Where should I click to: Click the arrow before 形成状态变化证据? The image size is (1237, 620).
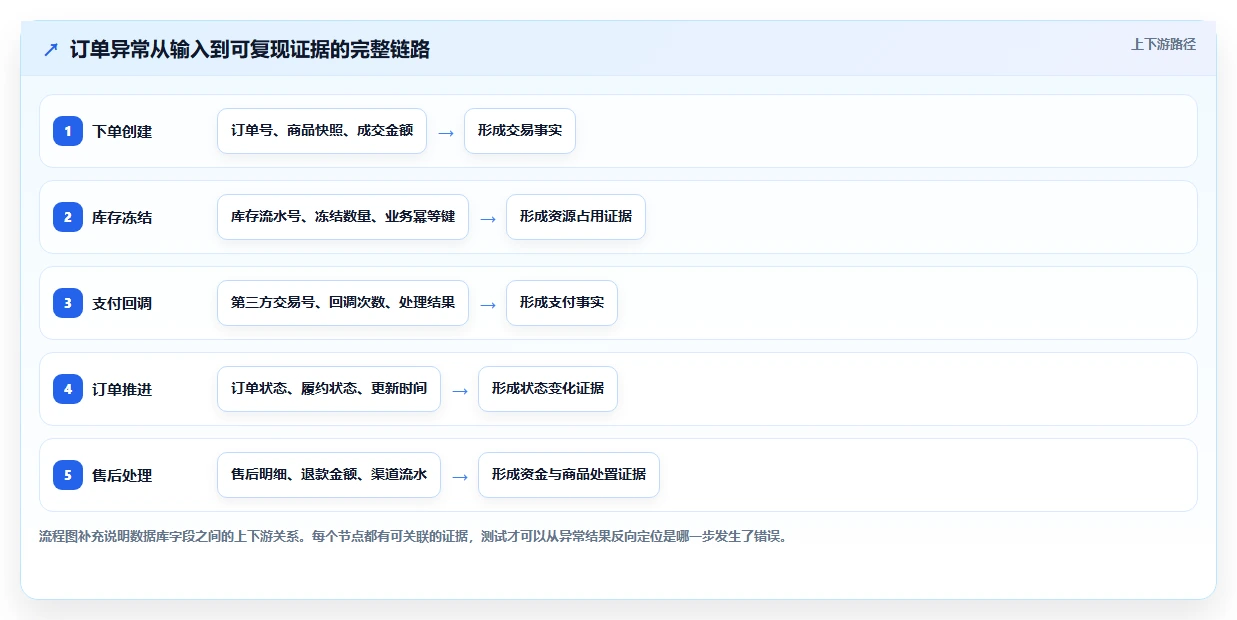460,390
